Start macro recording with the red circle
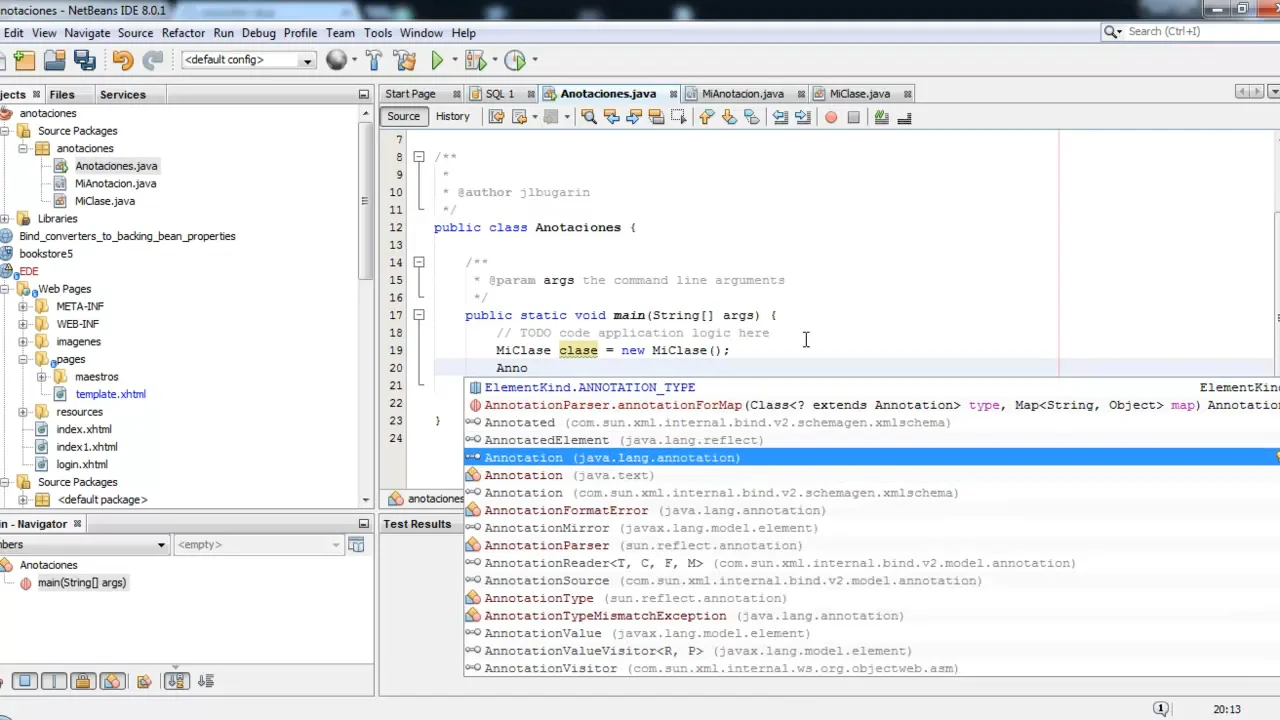The height and width of the screenshot is (720, 1280). (x=830, y=117)
